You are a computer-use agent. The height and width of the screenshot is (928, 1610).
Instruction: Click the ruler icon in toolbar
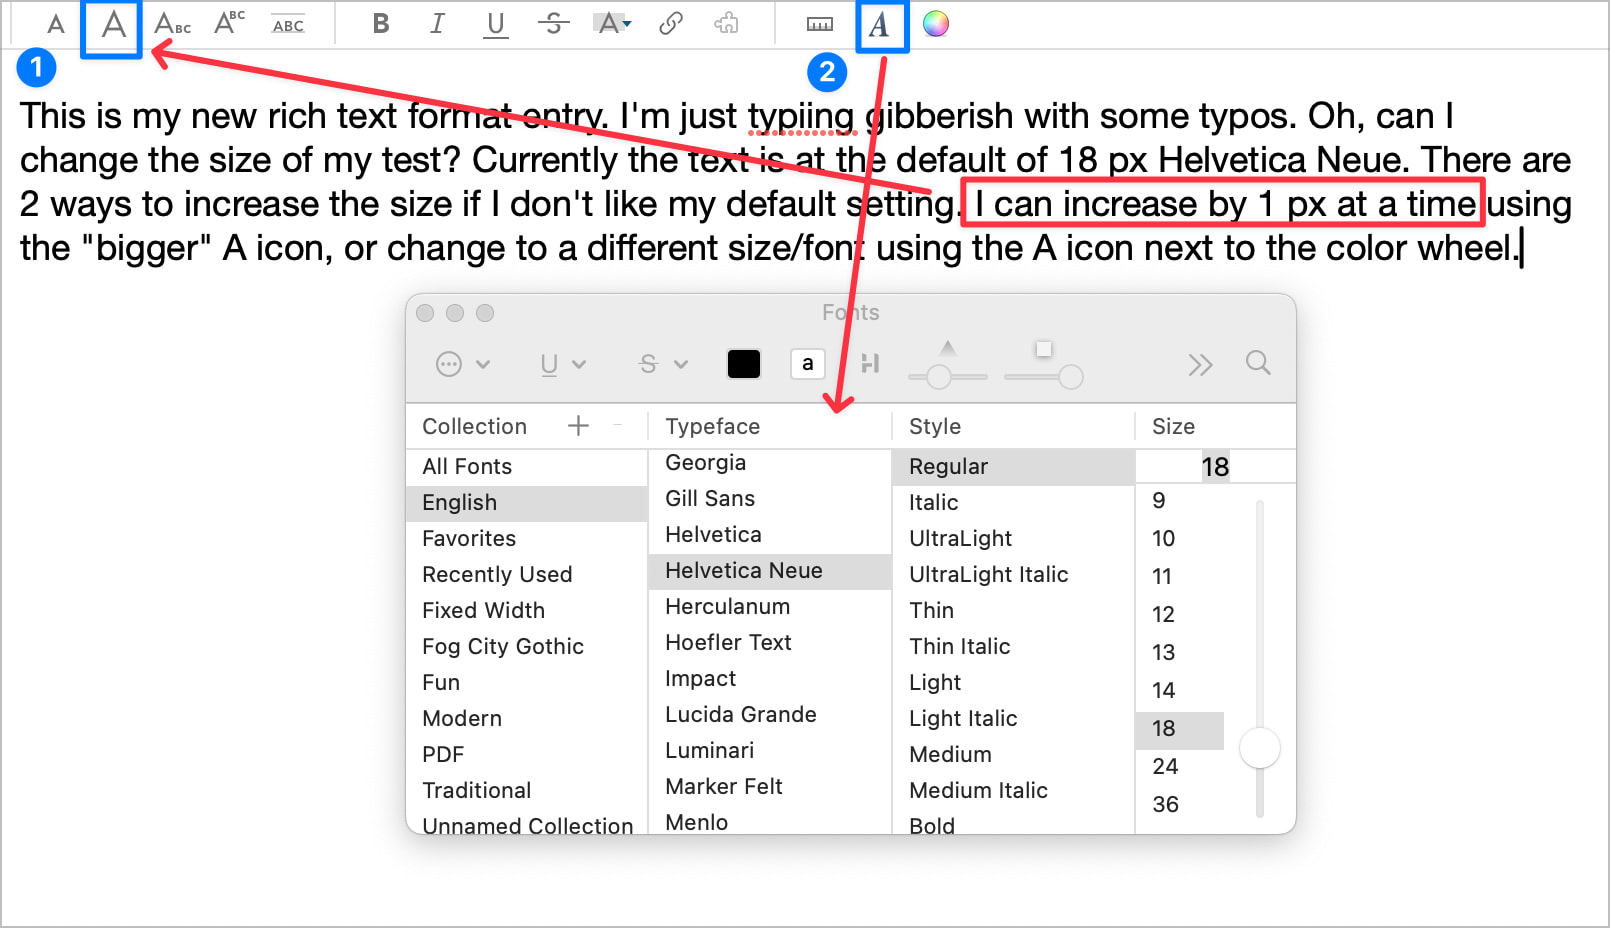pyautogui.click(x=820, y=24)
